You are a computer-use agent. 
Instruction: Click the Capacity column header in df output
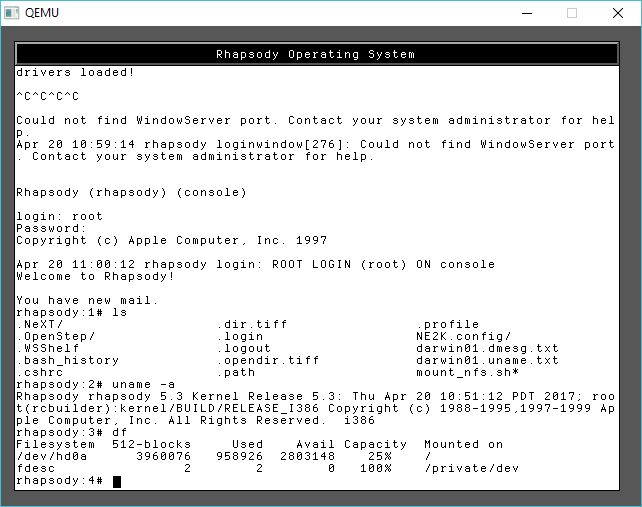375,445
